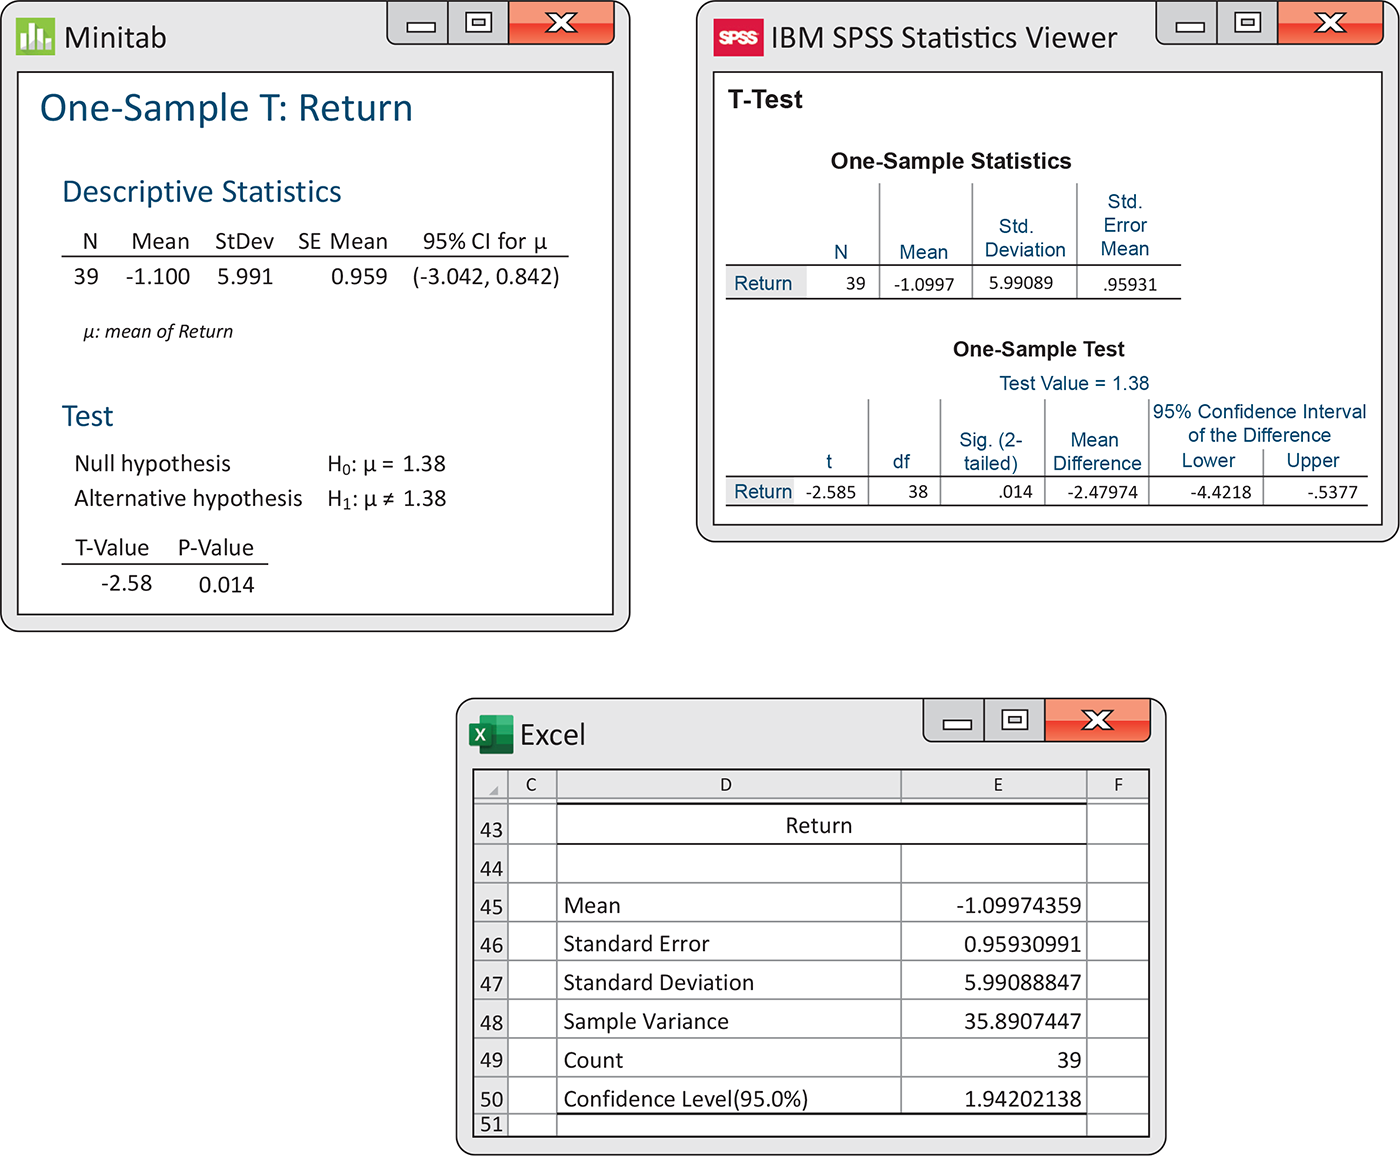
Task: Click SPSS t statistic value -2.585
Action: point(831,492)
